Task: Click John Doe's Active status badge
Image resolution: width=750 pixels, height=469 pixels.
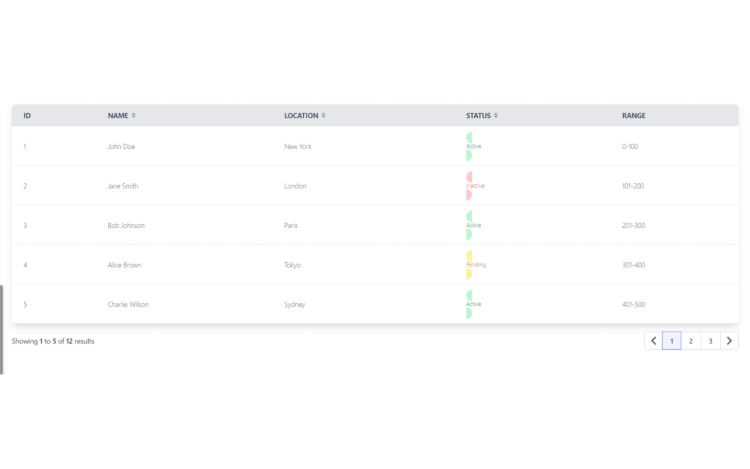Action: [474, 146]
